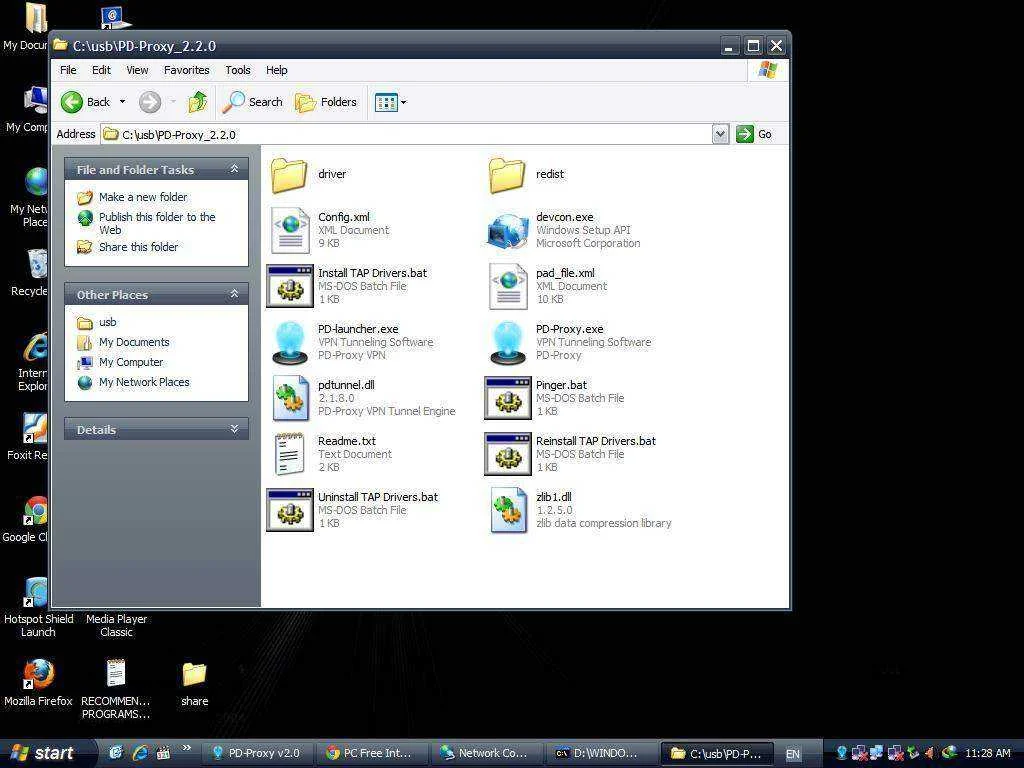Select the PD-Proxy.exe file icon
1024x768 pixels.
point(508,342)
